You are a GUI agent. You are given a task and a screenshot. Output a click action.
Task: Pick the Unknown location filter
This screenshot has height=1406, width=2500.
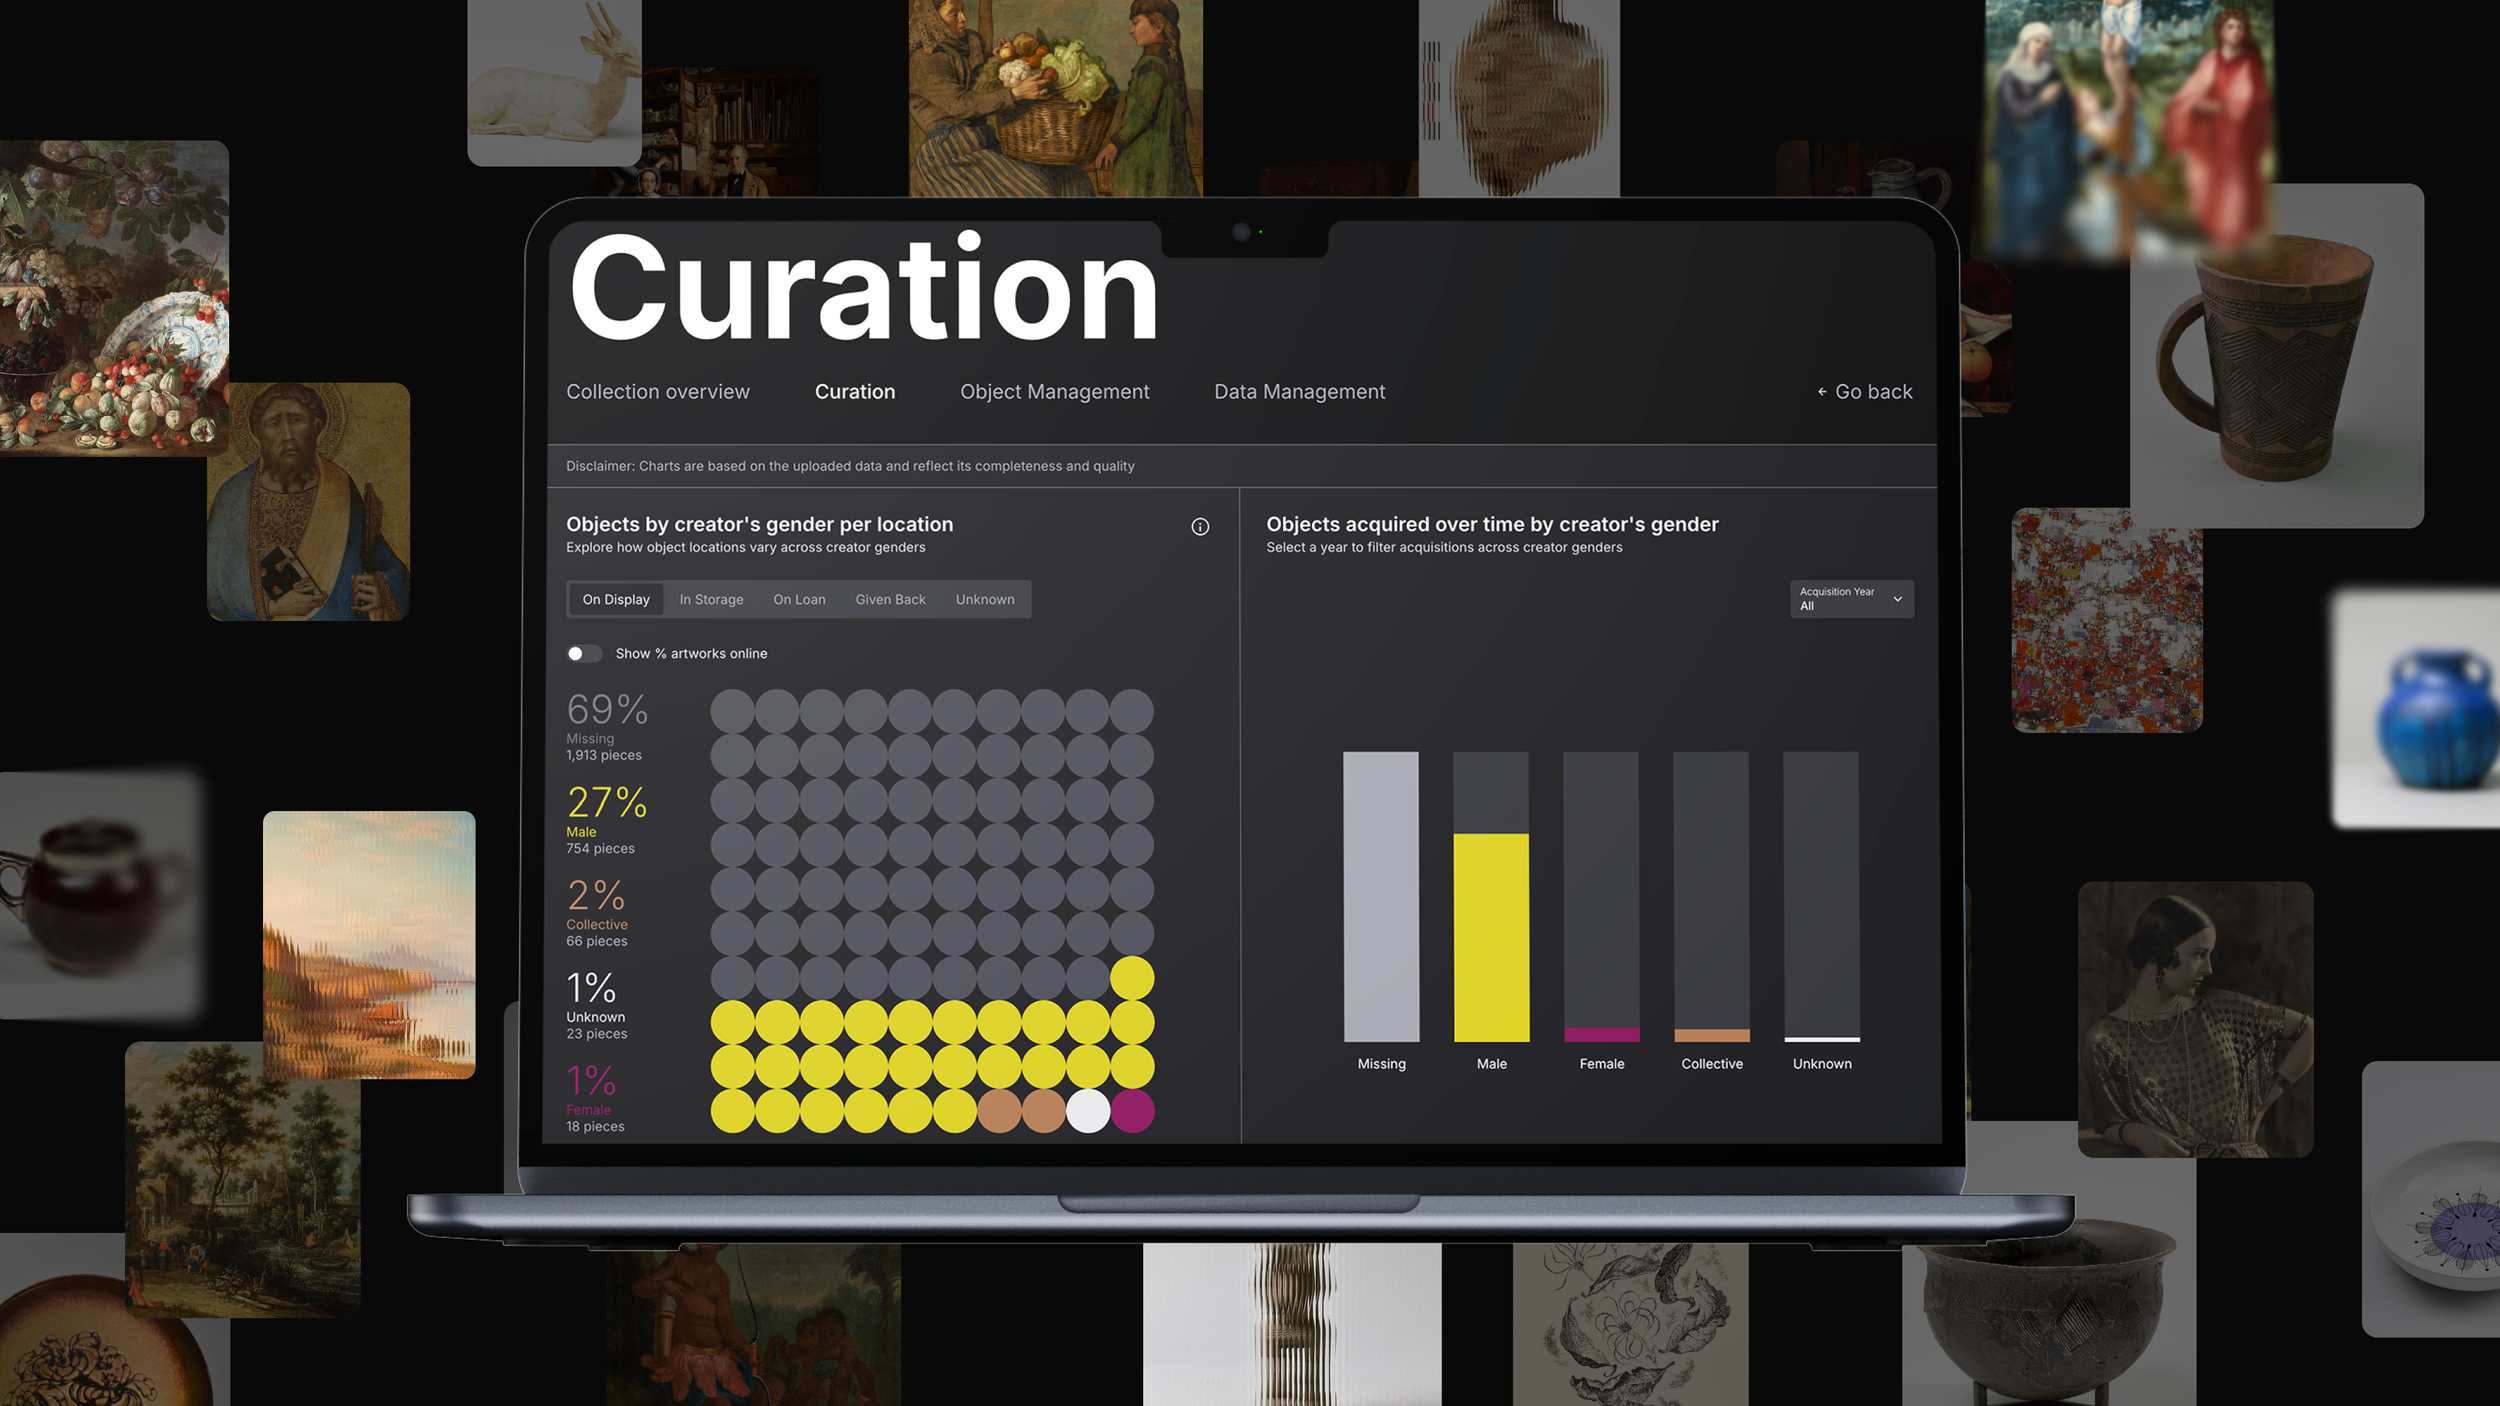984,600
